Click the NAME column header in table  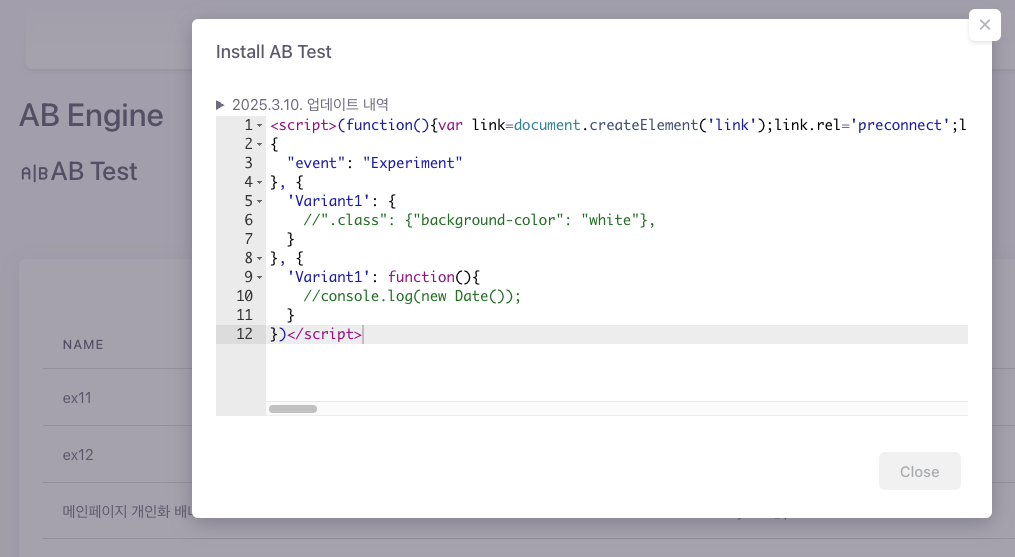(x=83, y=345)
